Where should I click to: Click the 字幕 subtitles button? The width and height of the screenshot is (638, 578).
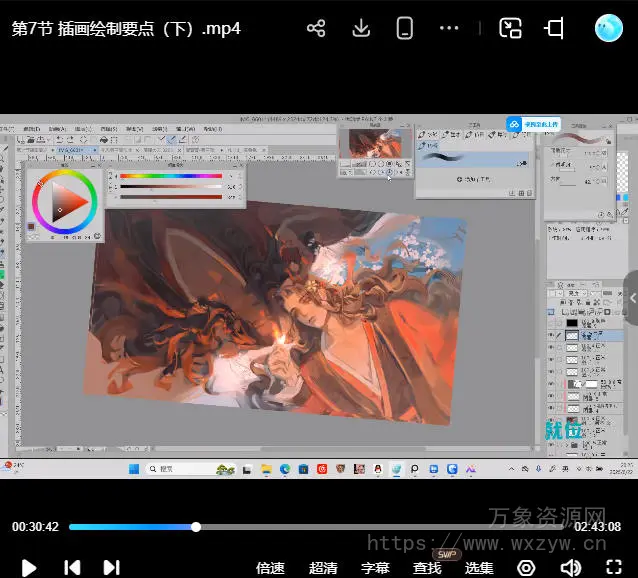(375, 568)
